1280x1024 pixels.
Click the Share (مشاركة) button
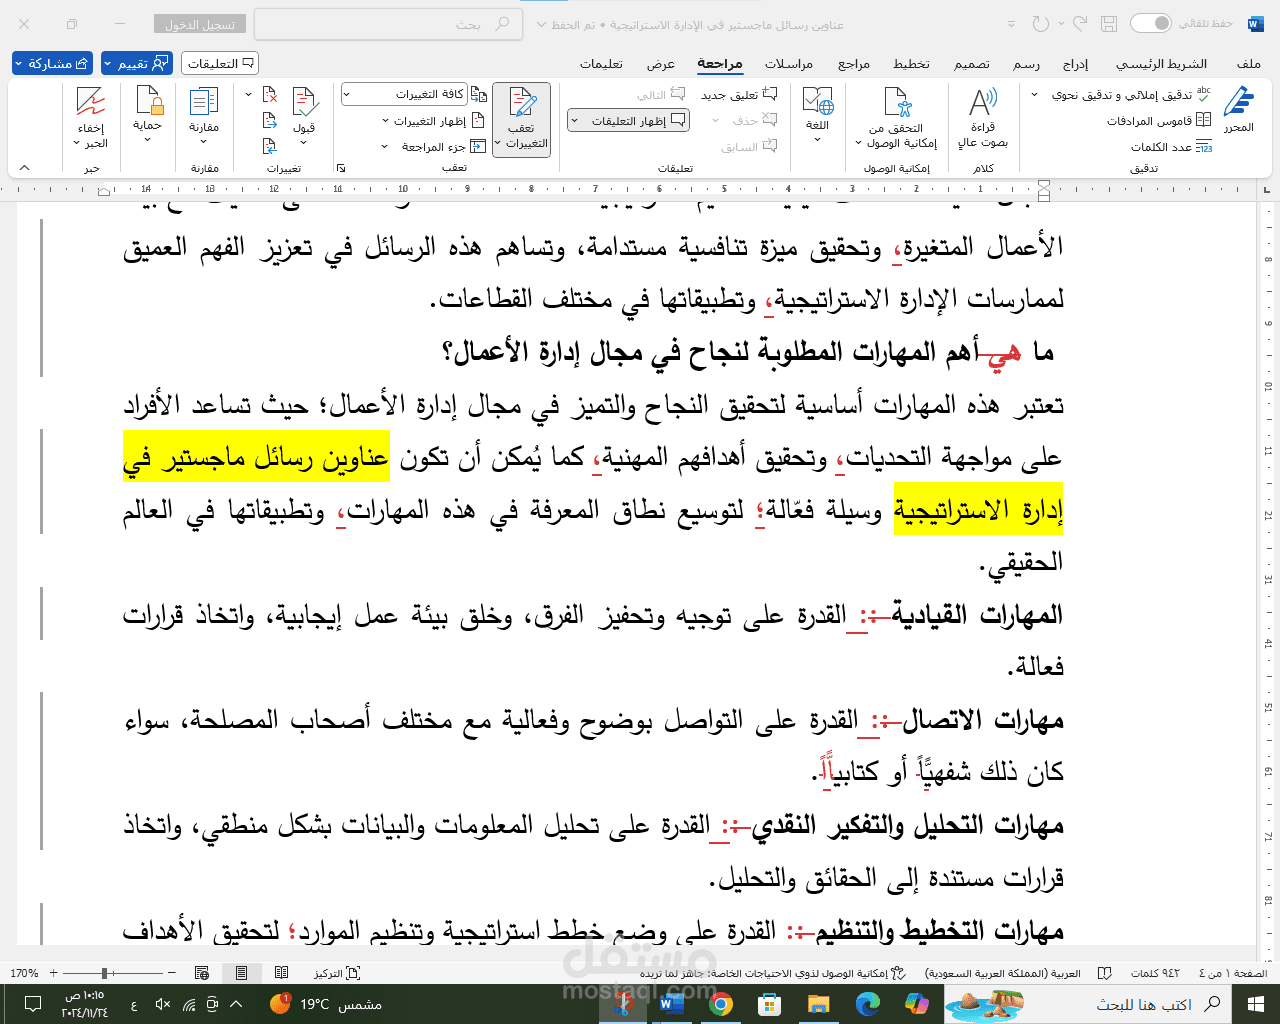point(52,63)
